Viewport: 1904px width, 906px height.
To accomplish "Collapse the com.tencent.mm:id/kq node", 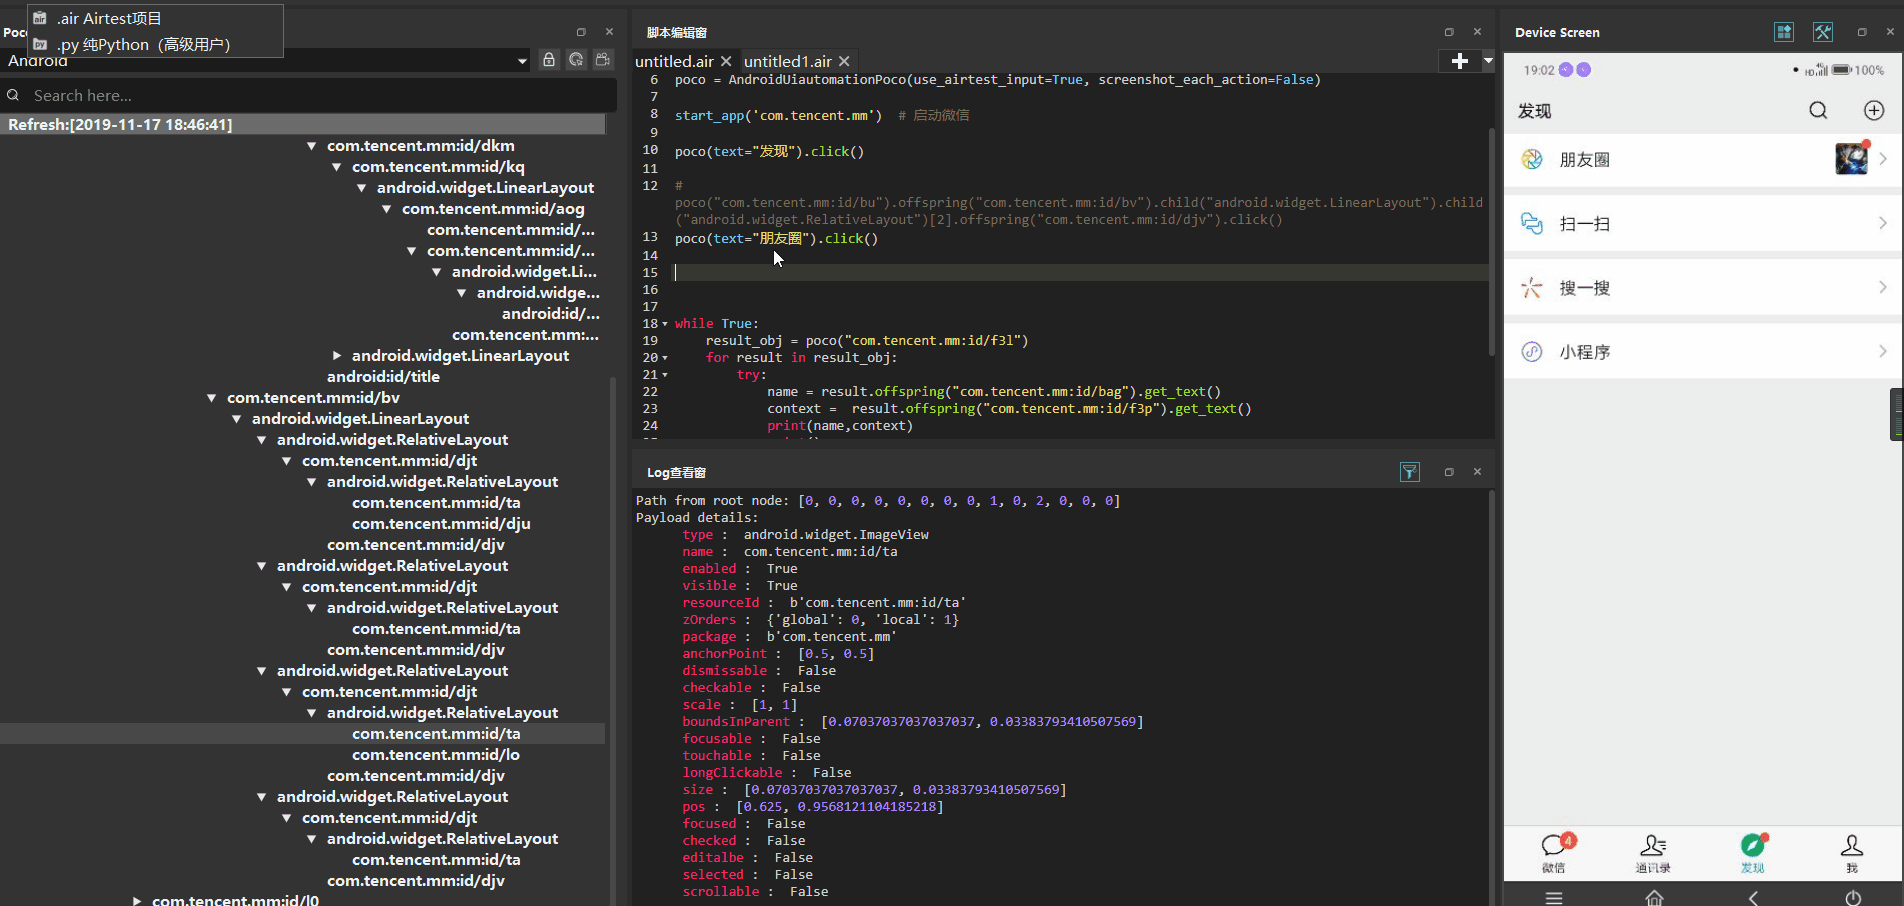I will (x=337, y=167).
